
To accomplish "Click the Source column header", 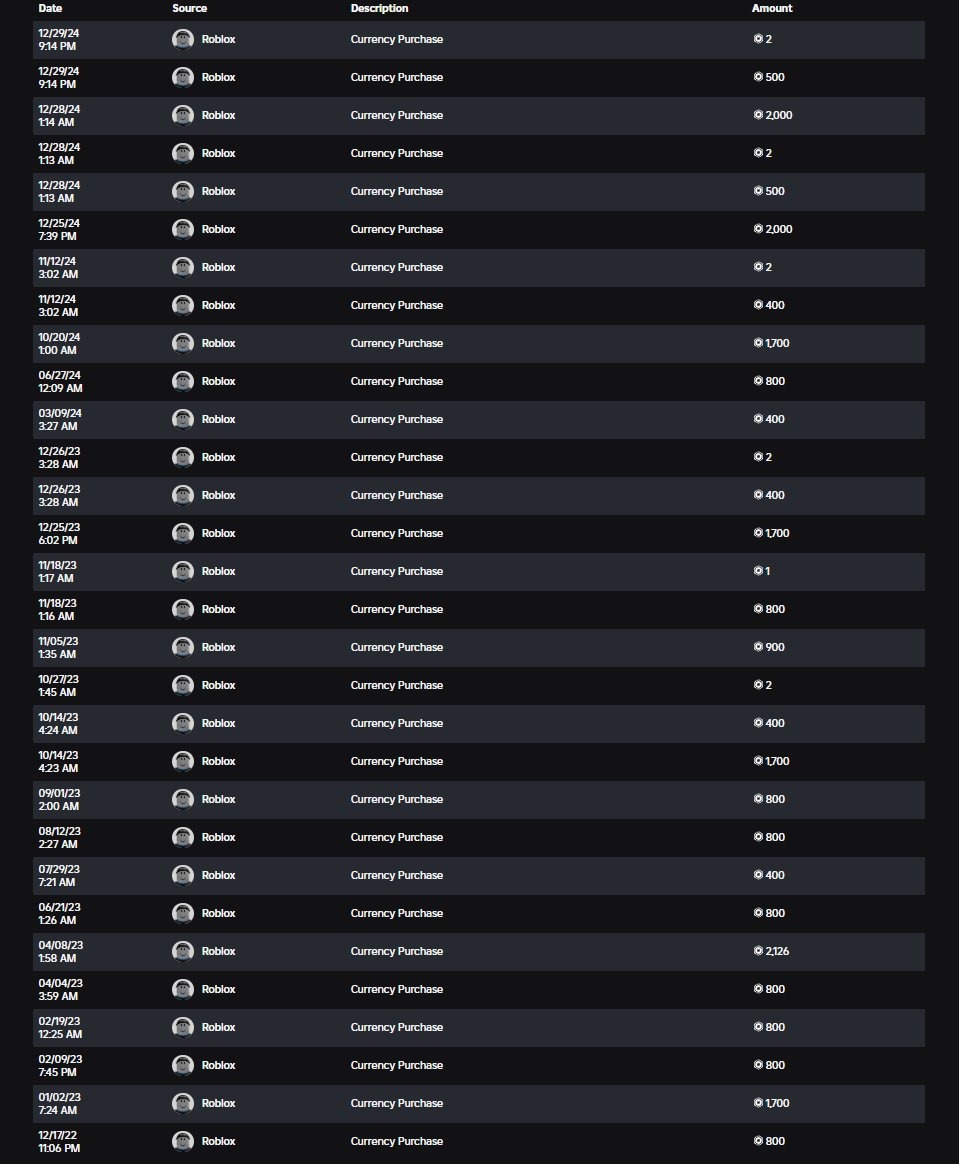I will 189,8.
